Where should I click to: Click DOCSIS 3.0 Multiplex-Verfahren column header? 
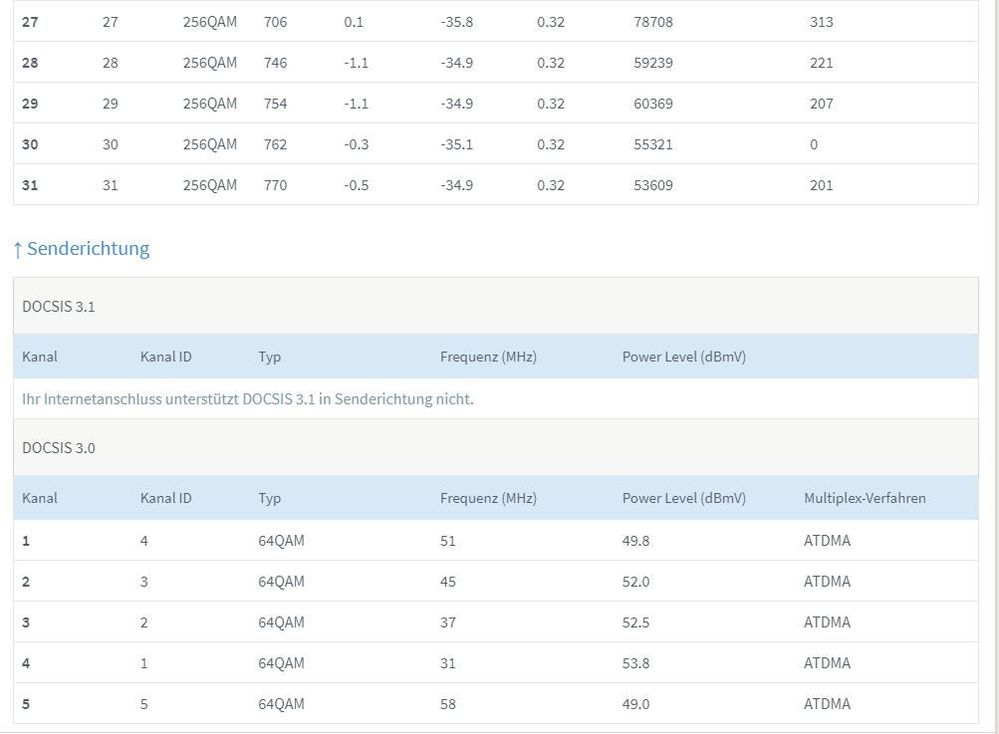tap(865, 498)
